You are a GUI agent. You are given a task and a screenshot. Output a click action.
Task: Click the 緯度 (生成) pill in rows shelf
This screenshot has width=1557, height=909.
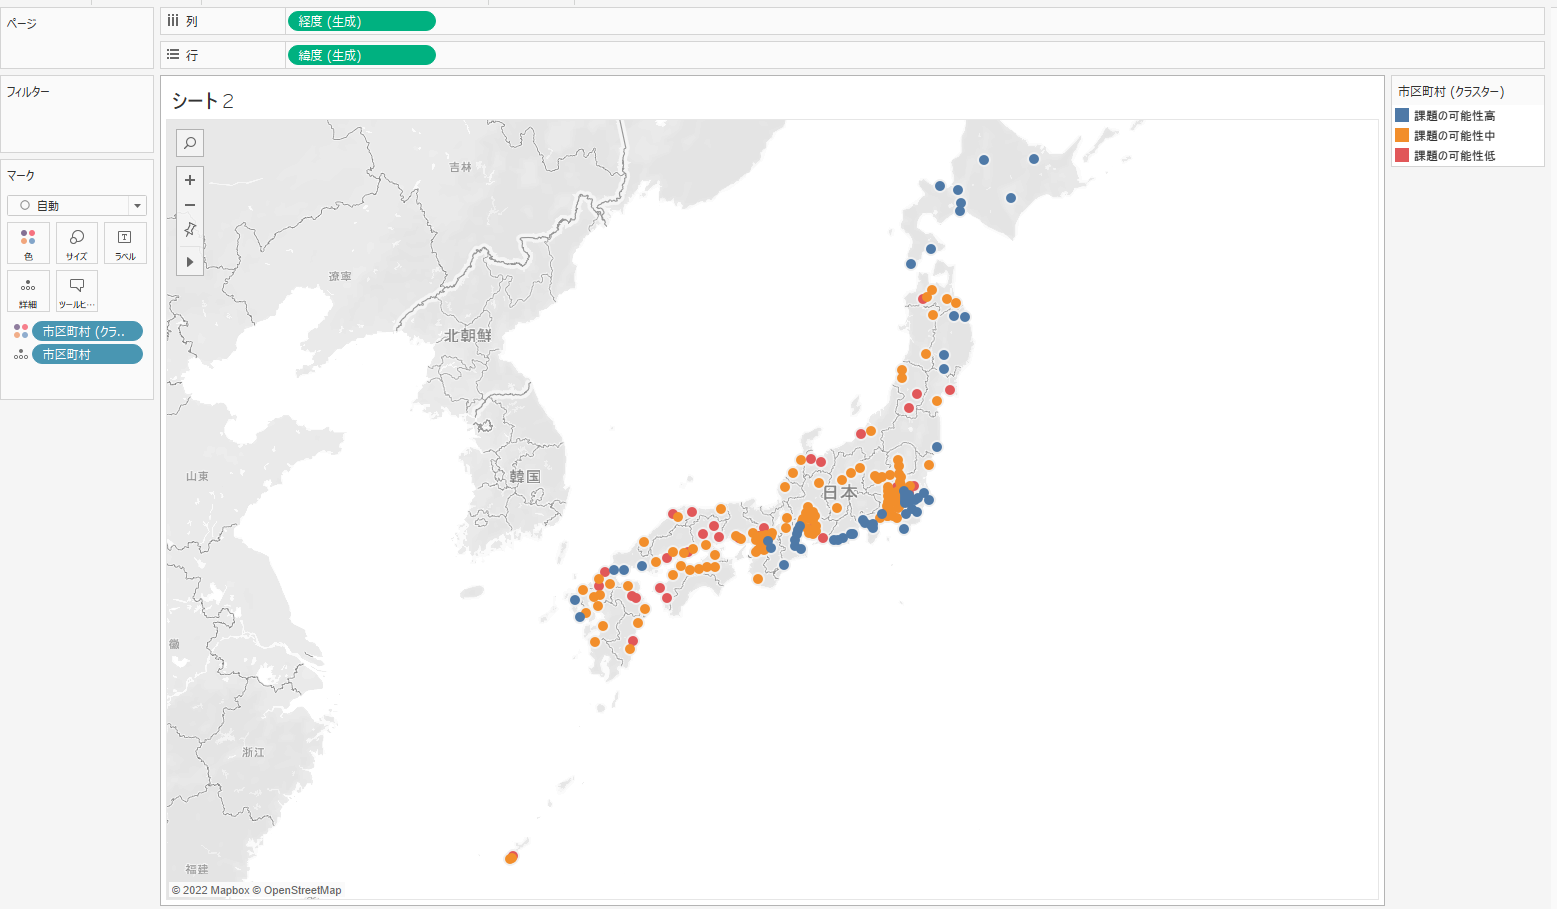[361, 55]
